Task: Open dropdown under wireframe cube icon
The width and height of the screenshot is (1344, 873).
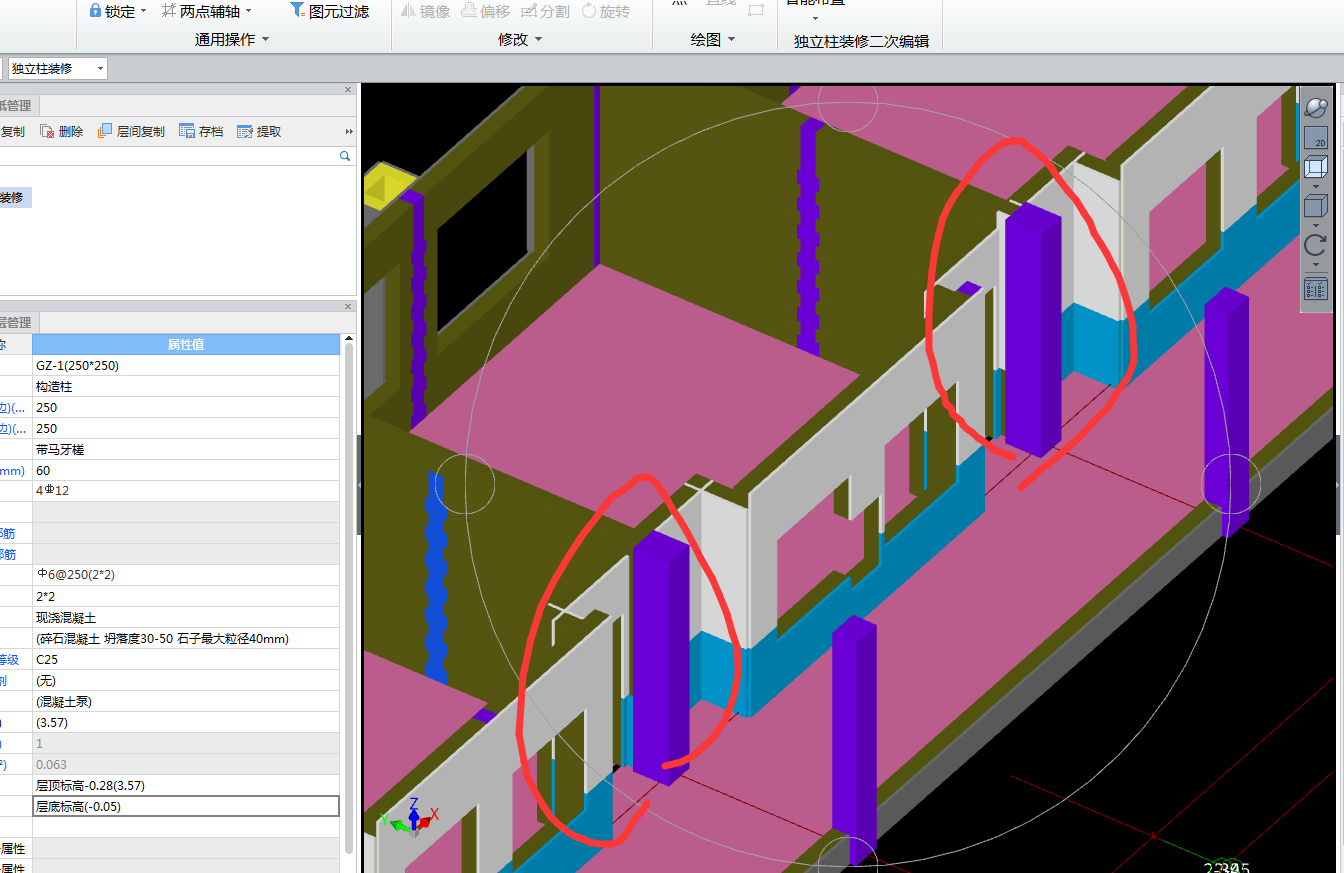Action: point(1316,187)
